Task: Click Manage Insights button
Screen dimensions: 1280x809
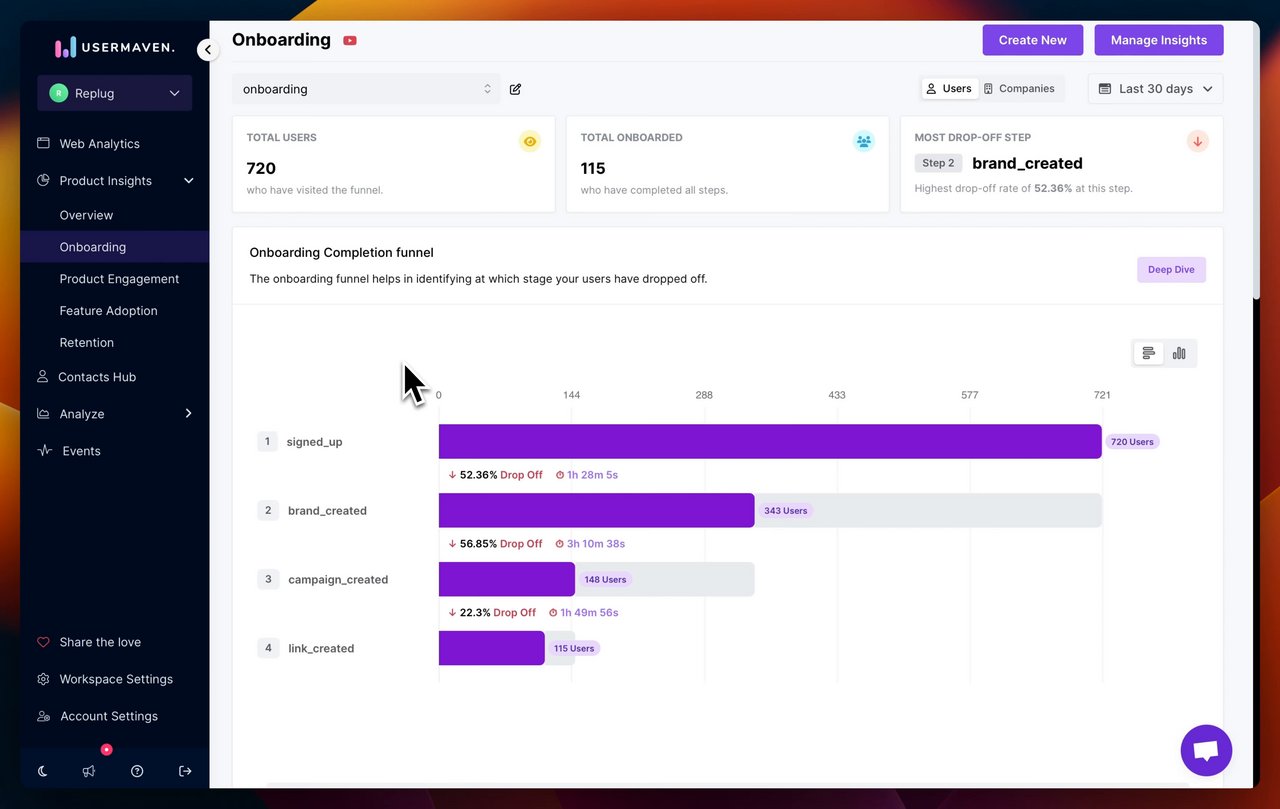Action: (1159, 40)
